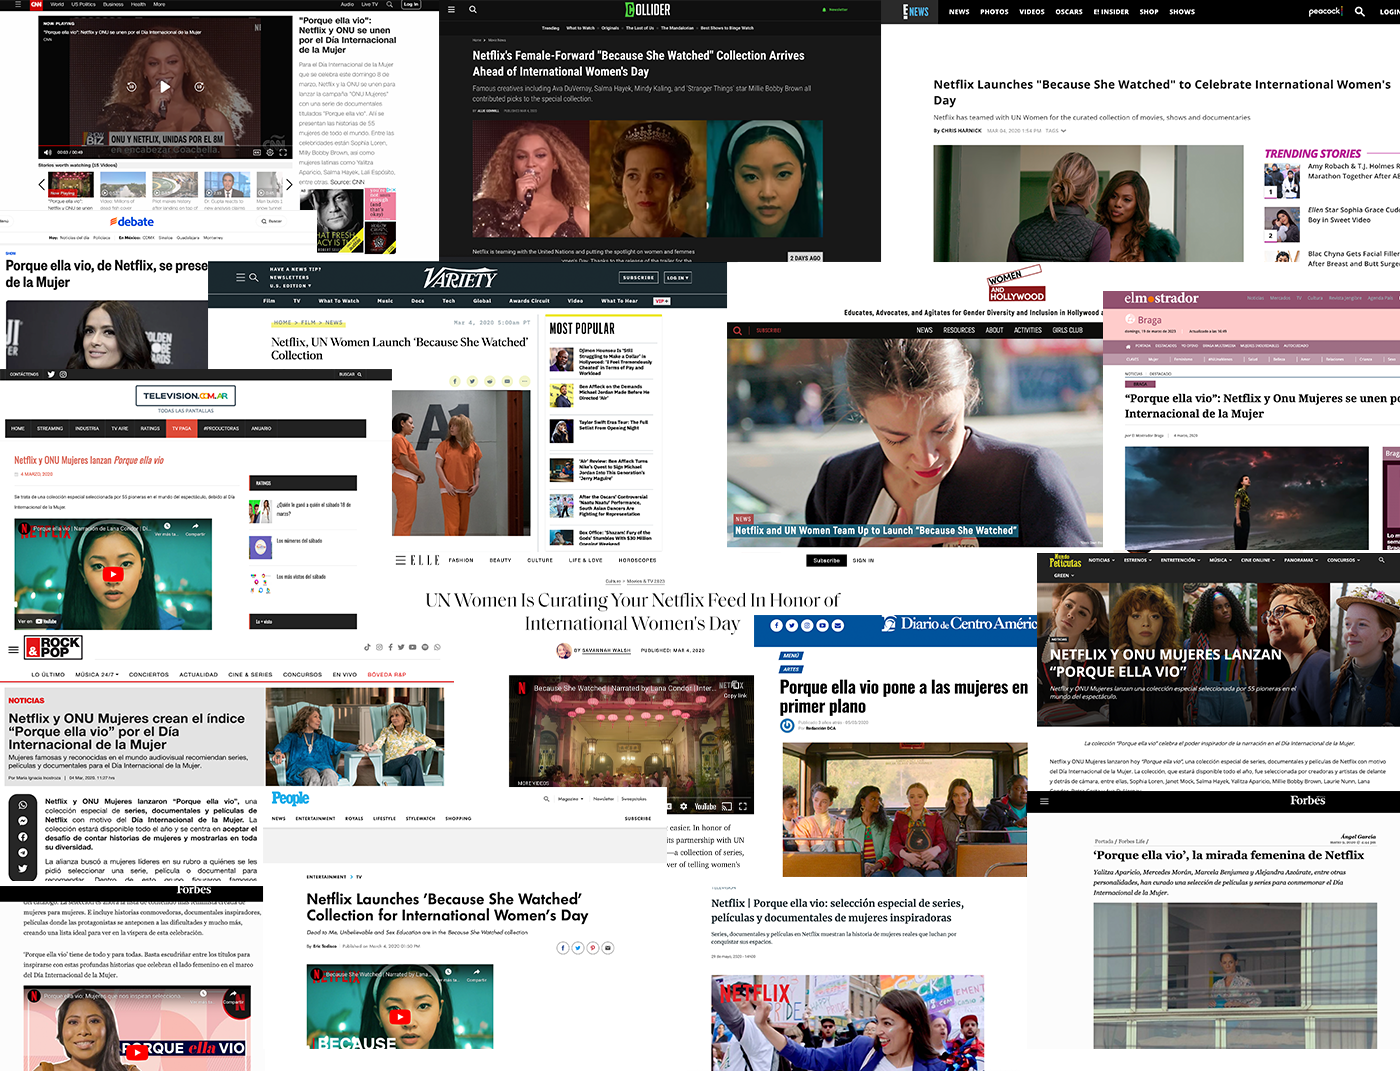This screenshot has width=1400, height=1071.
Task: Click the Variety SUBSCRIBE button
Action: click(638, 278)
